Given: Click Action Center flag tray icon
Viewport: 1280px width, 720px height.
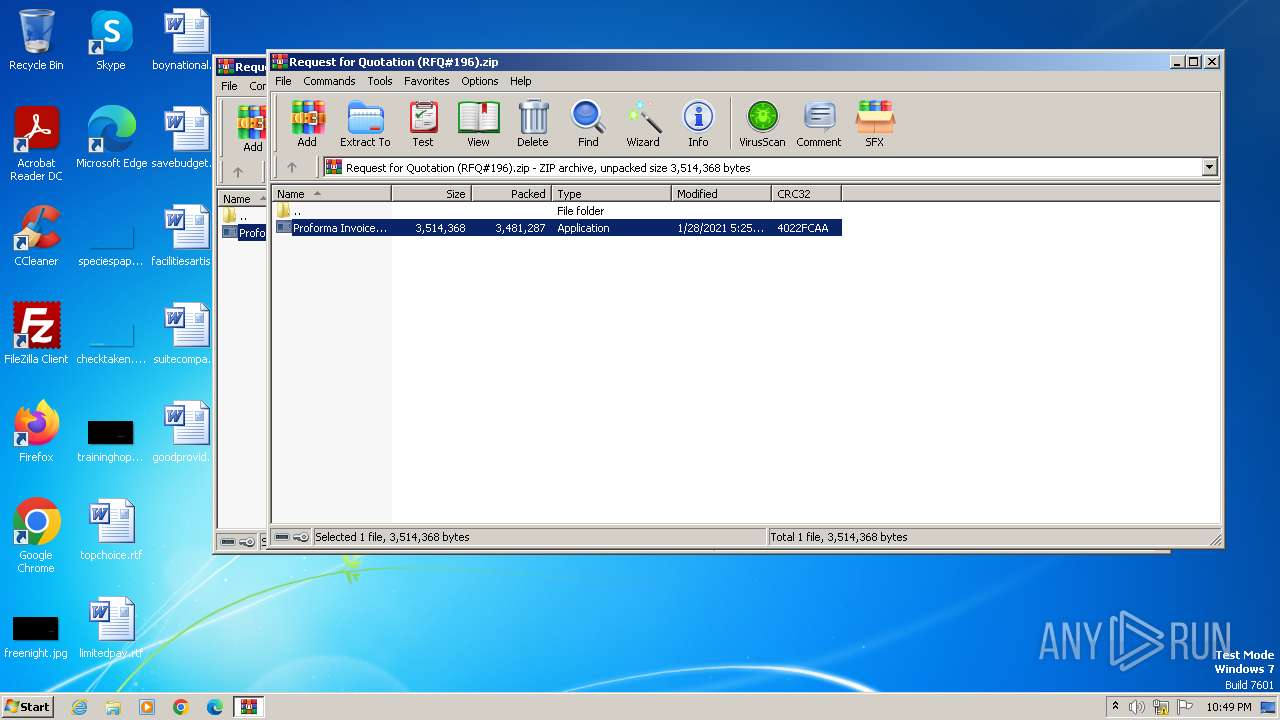Looking at the screenshot, I should 1186,707.
